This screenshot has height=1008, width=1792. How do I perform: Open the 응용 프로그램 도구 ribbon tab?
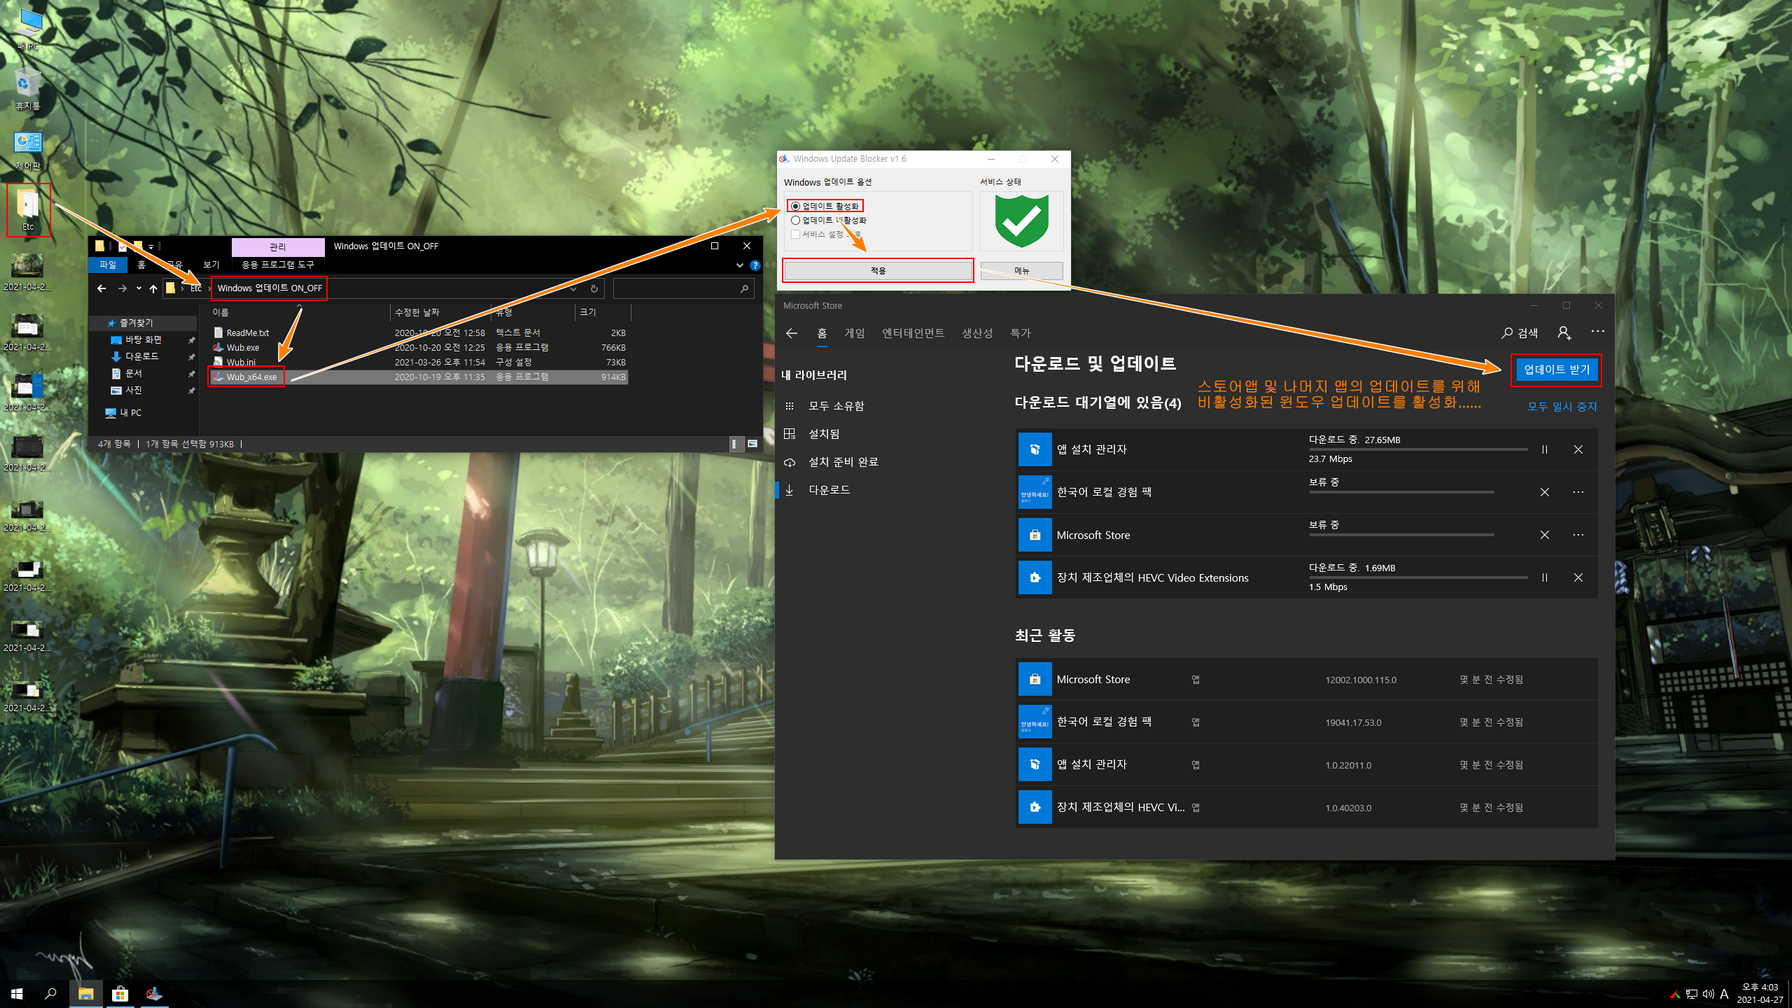277,265
